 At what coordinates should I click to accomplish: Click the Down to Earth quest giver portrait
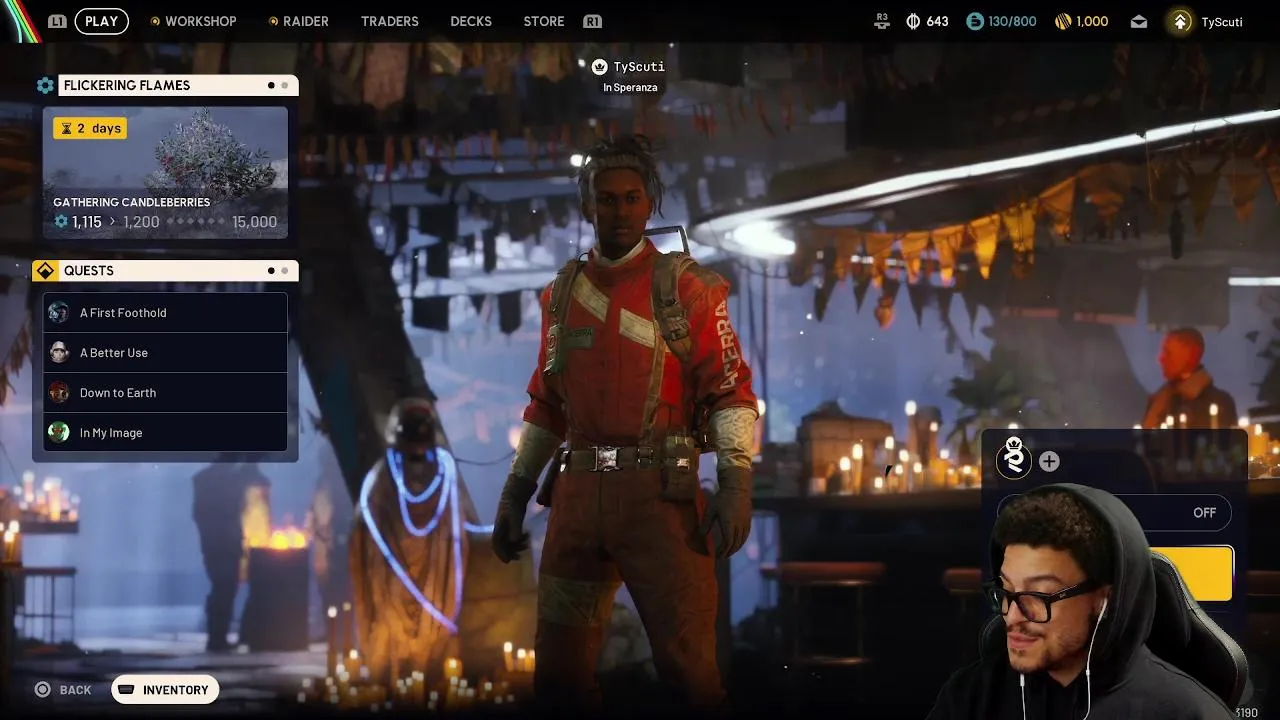(59, 392)
